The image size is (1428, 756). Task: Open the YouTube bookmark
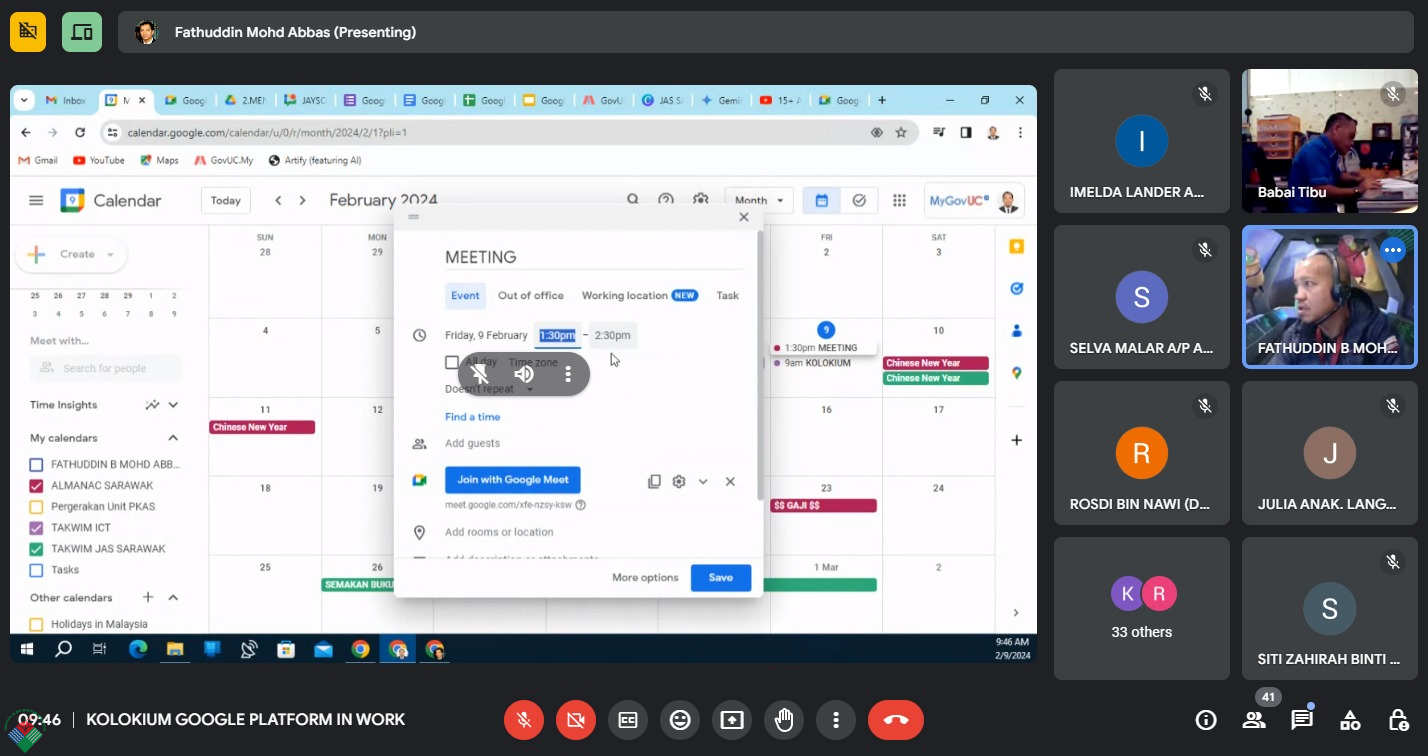tap(99, 160)
